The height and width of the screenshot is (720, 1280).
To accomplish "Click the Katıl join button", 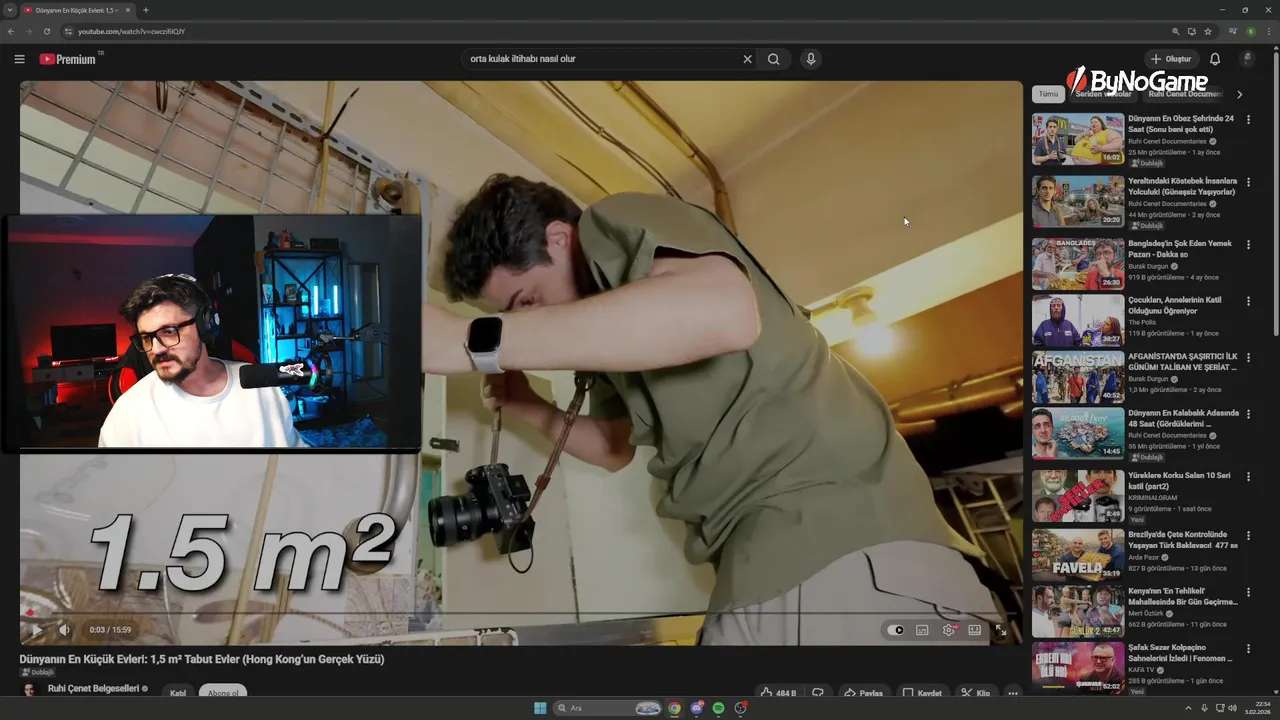I will click(178, 692).
